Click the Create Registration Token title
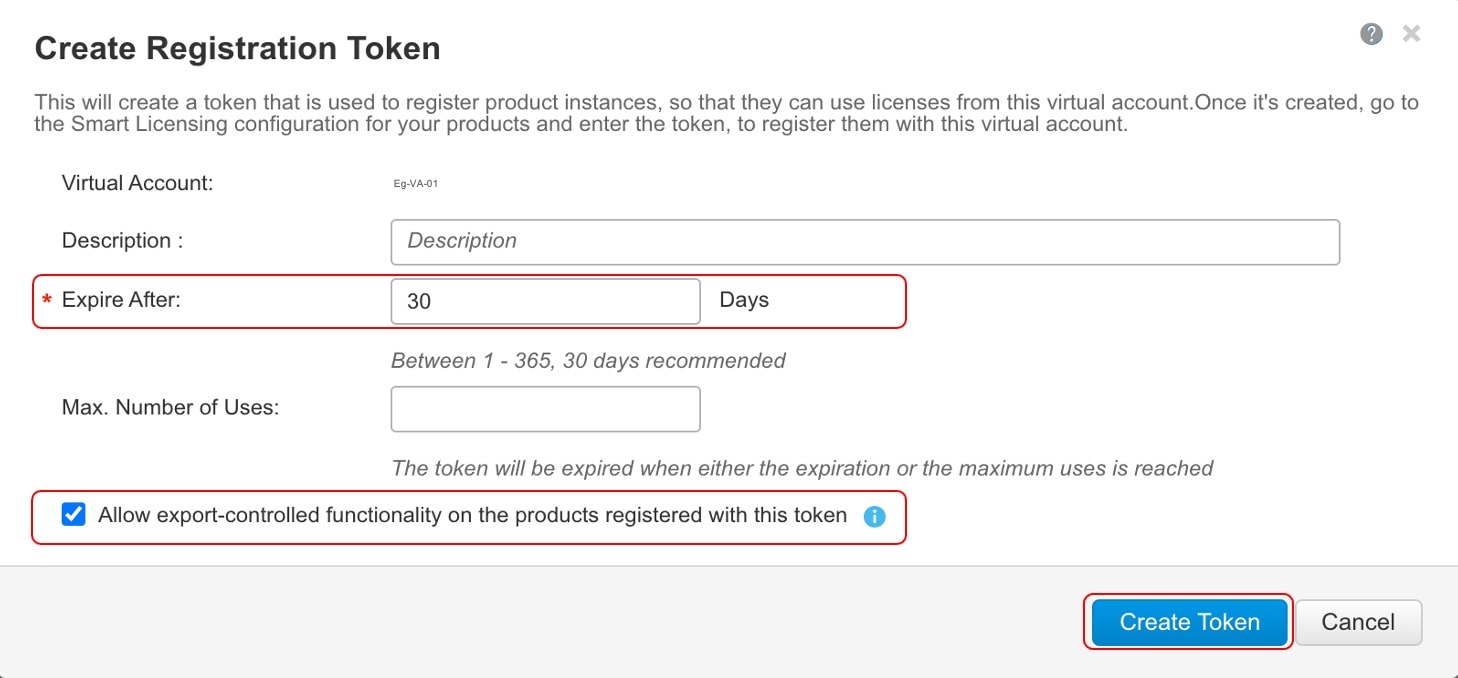This screenshot has width=1458, height=678. pyautogui.click(x=237, y=48)
